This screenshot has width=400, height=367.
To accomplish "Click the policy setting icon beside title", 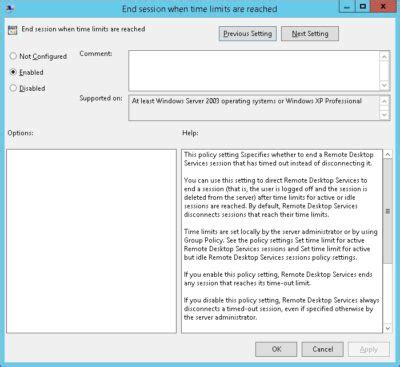I will (x=12, y=30).
